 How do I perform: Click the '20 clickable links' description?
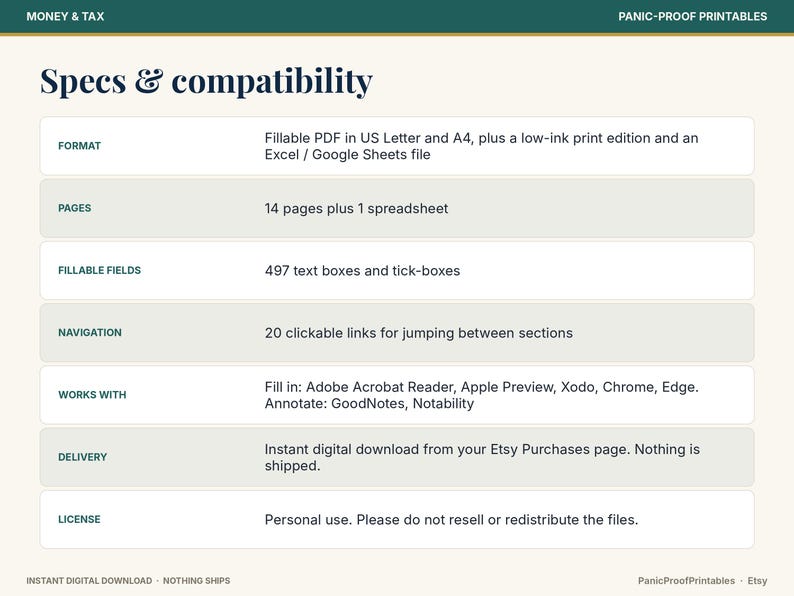tap(419, 333)
